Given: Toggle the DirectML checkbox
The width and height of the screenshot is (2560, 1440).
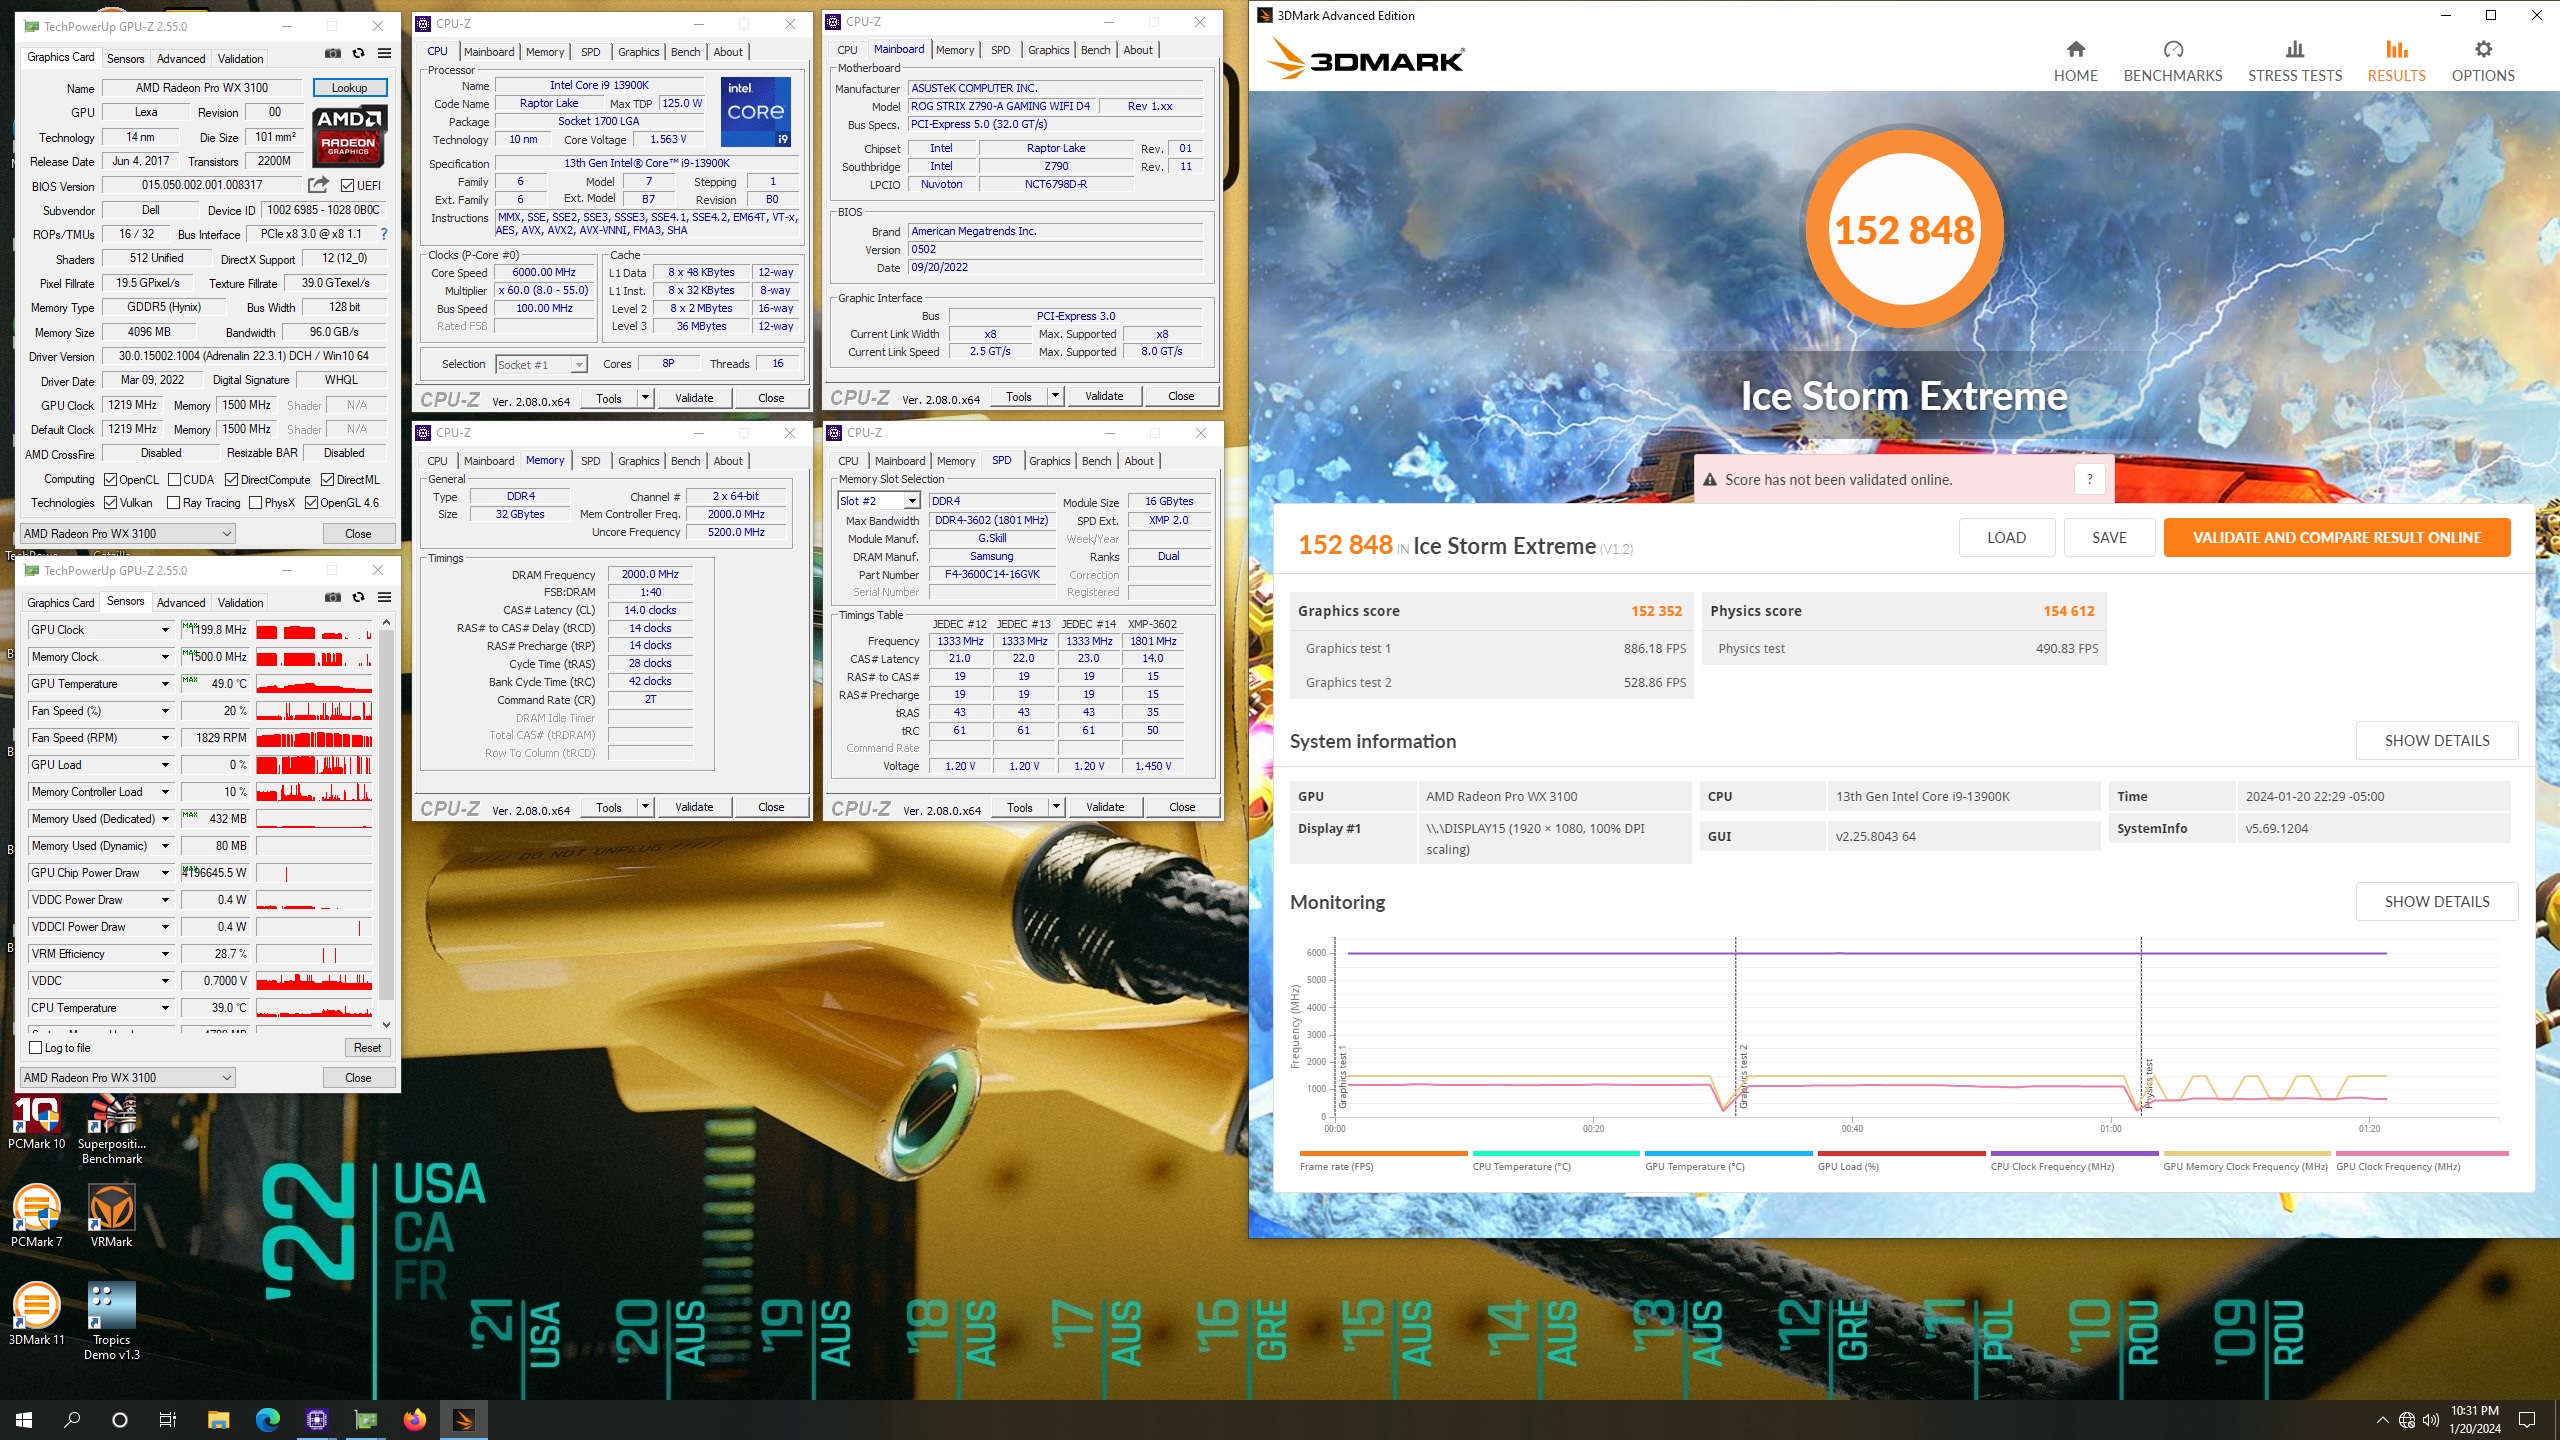Looking at the screenshot, I should coord(326,479).
